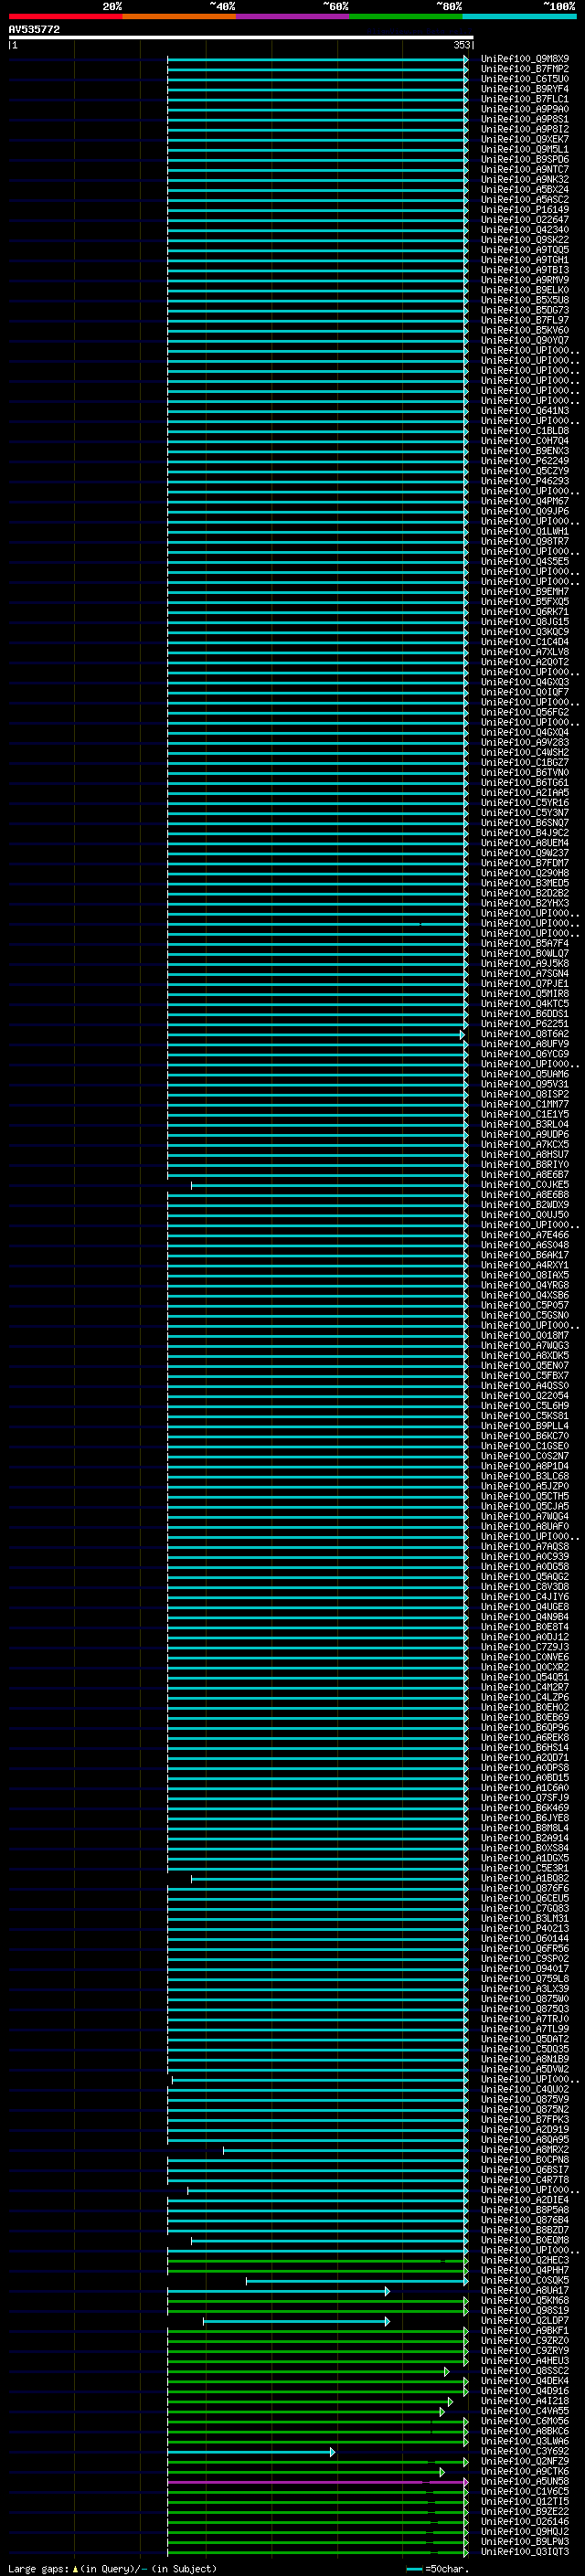Select label UniRef100_A9P8S1

(x=524, y=119)
